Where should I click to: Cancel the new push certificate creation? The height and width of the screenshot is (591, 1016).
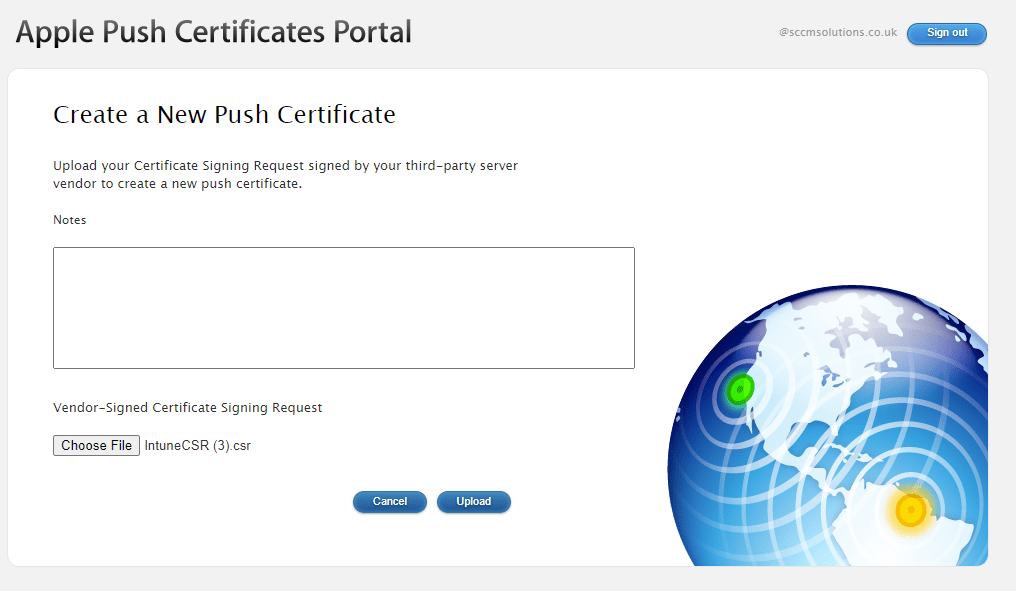tap(389, 501)
